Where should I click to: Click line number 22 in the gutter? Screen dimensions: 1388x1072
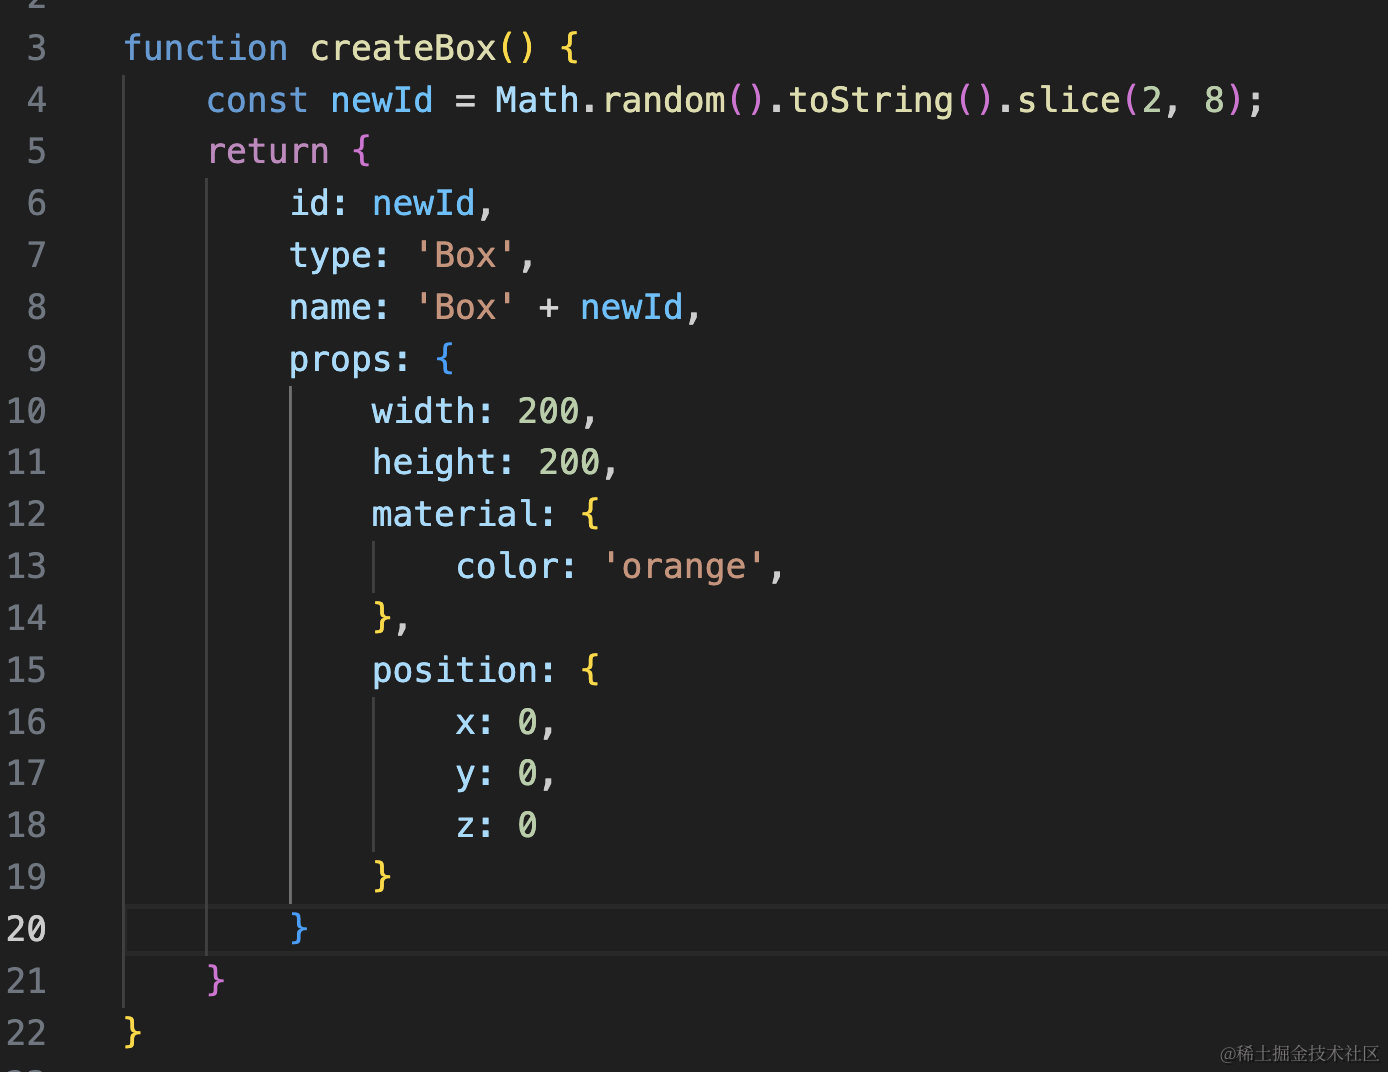pos(26,1033)
